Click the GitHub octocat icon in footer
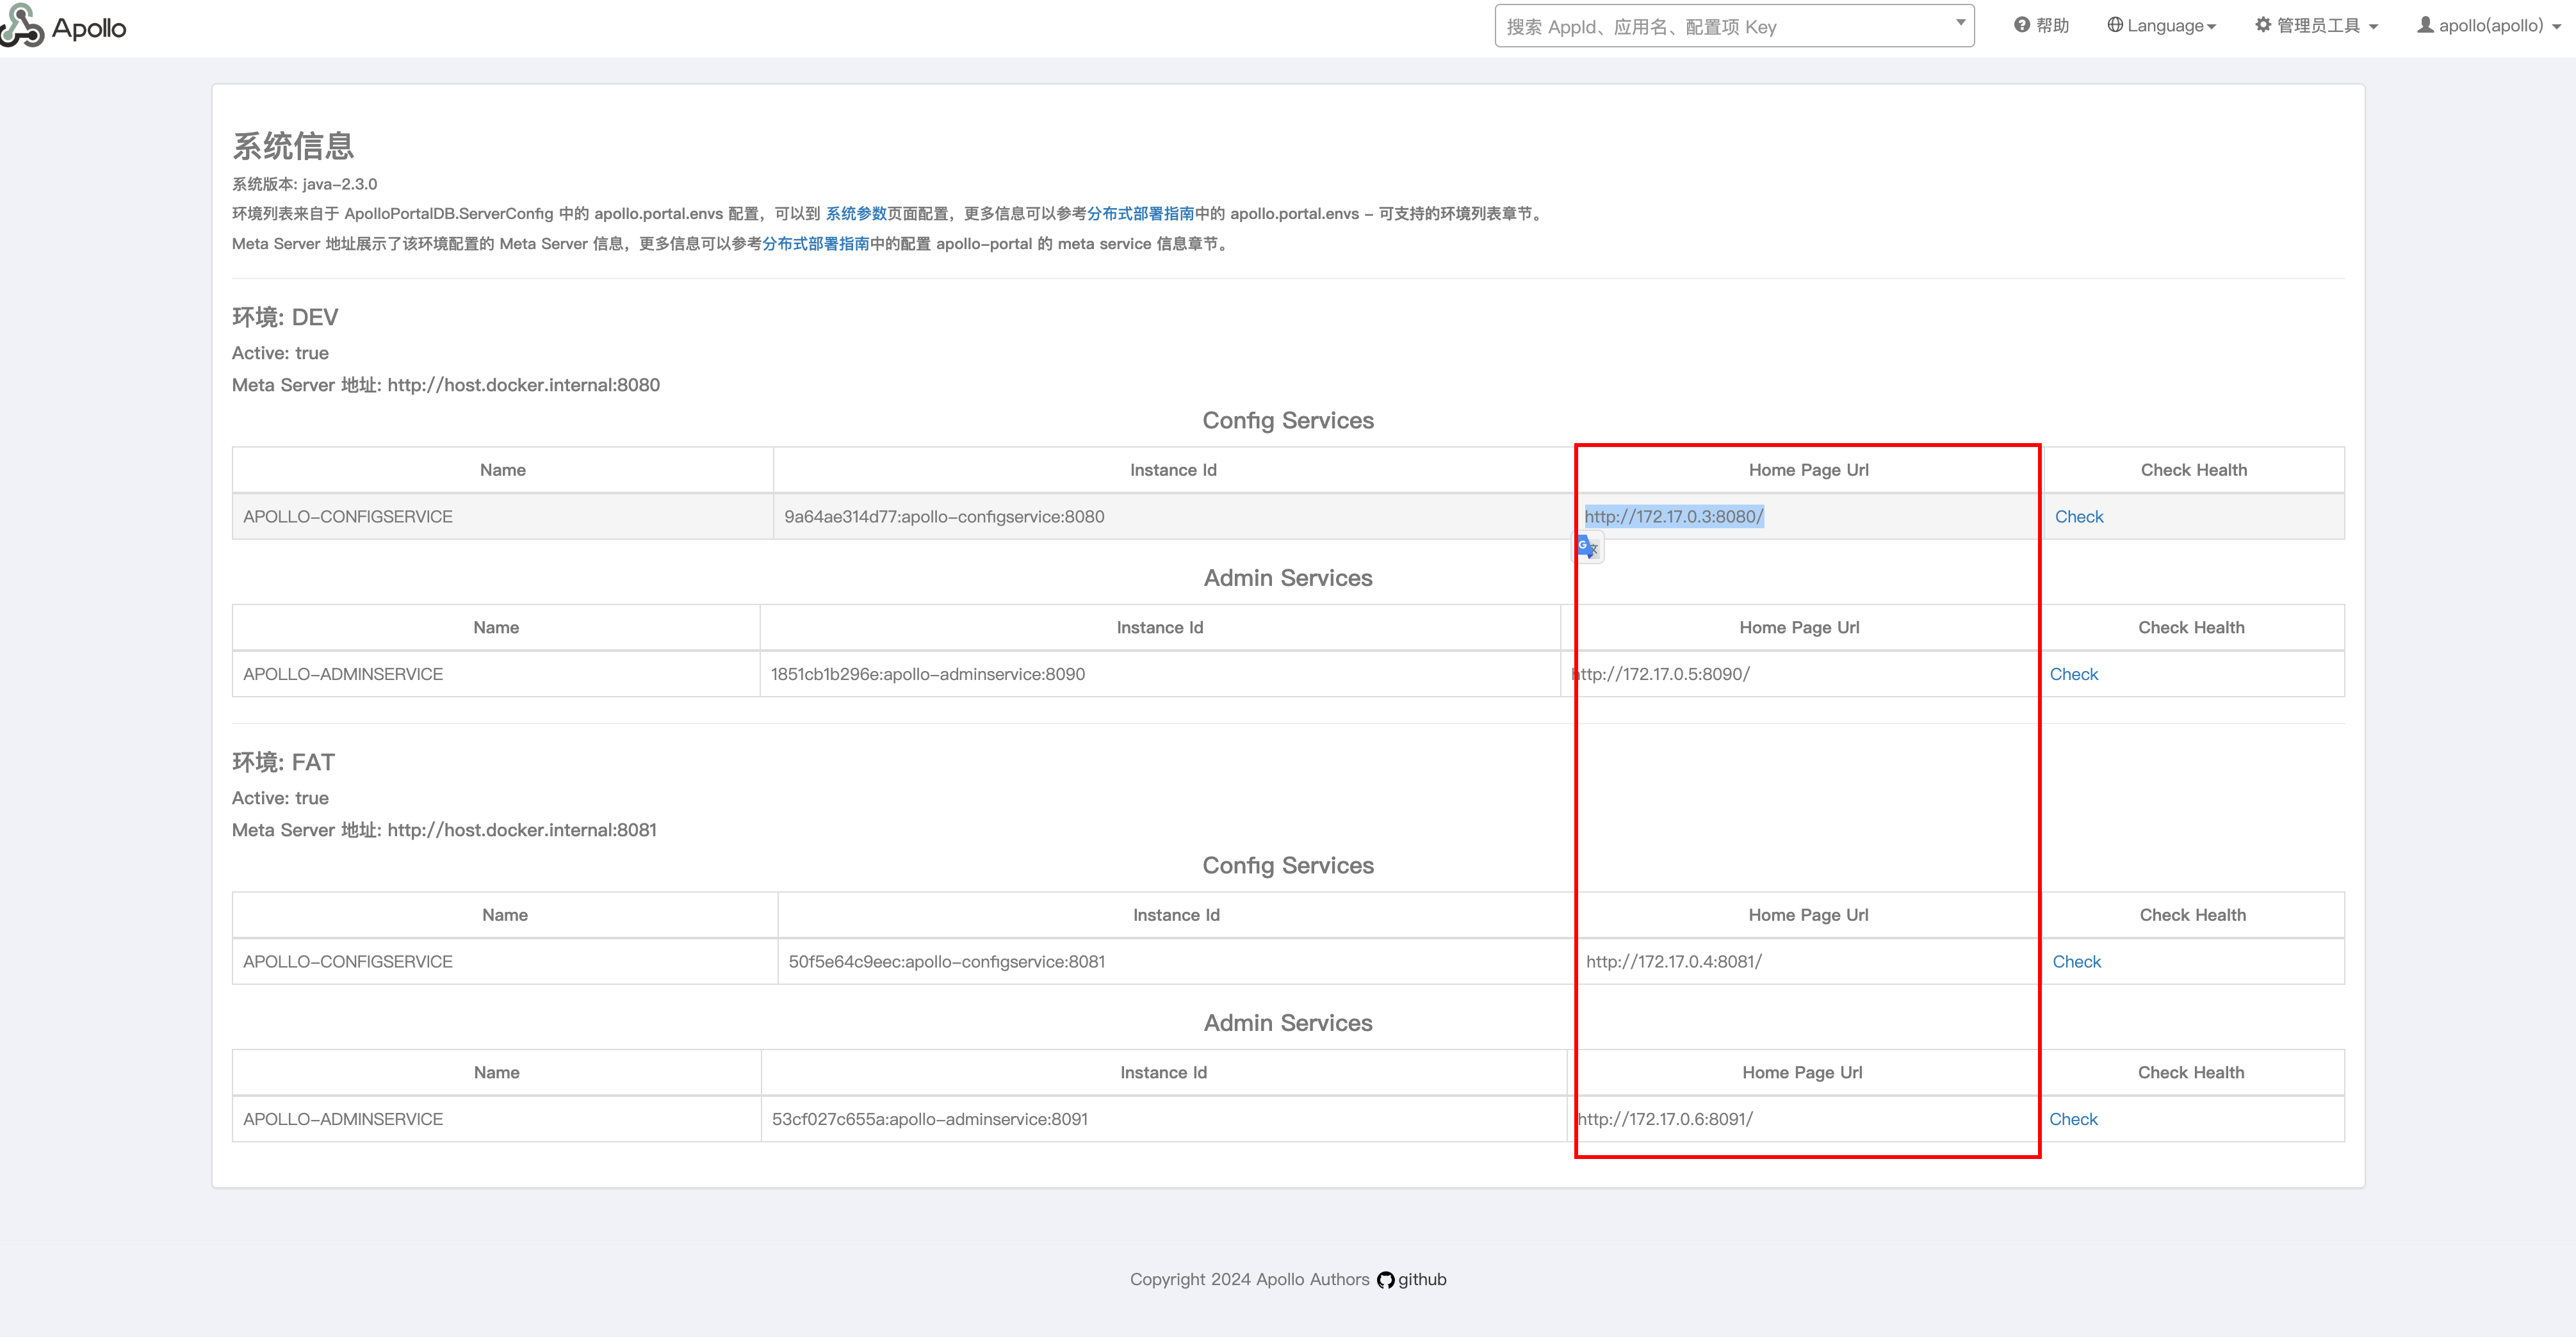 [x=1385, y=1280]
